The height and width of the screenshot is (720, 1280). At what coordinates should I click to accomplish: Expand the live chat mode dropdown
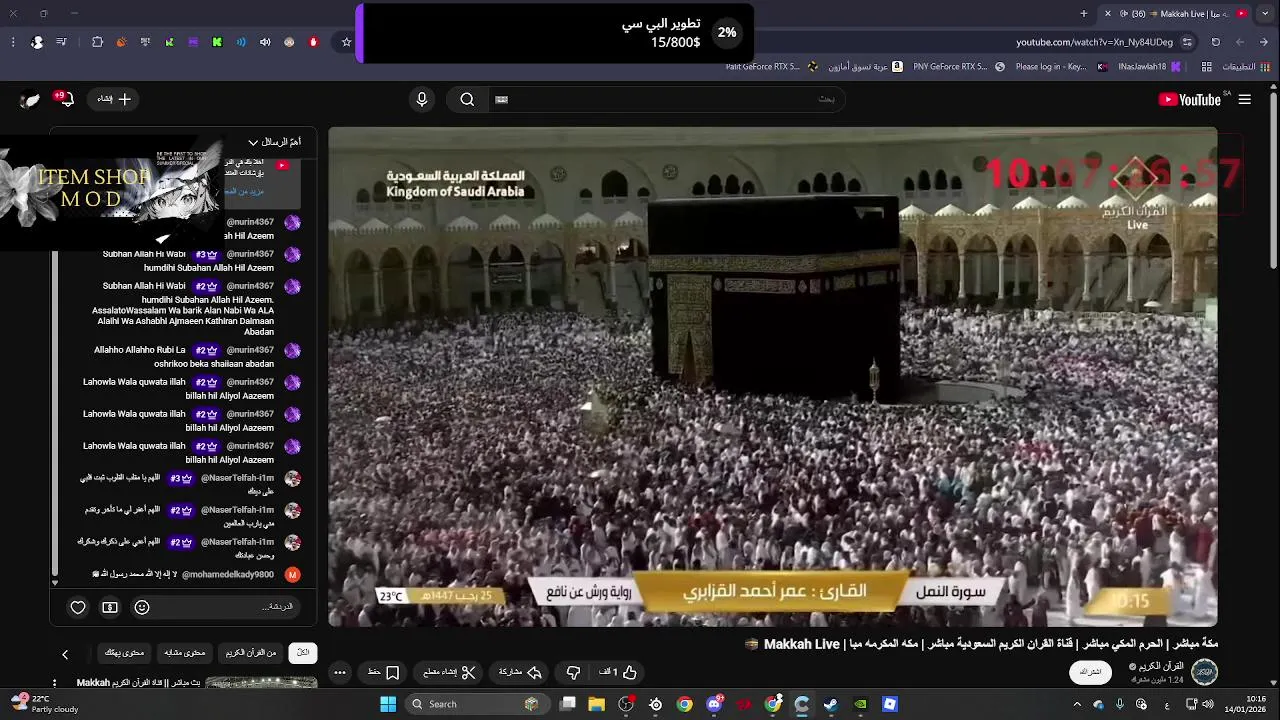(x=274, y=142)
